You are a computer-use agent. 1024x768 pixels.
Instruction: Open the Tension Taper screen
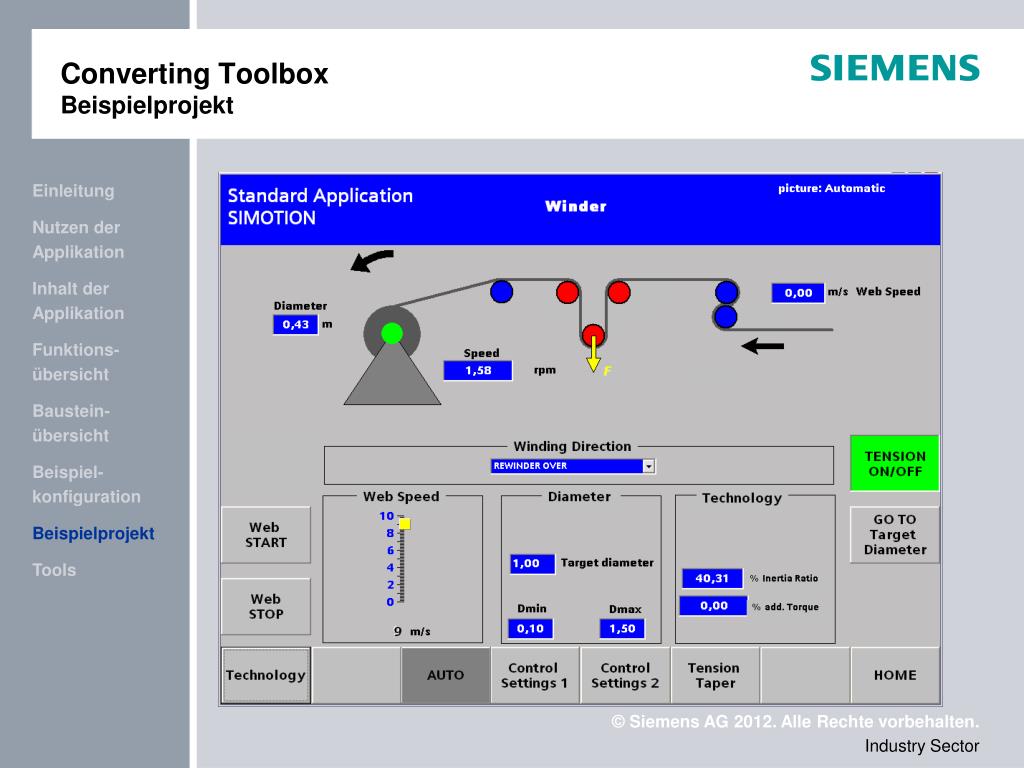[714, 675]
